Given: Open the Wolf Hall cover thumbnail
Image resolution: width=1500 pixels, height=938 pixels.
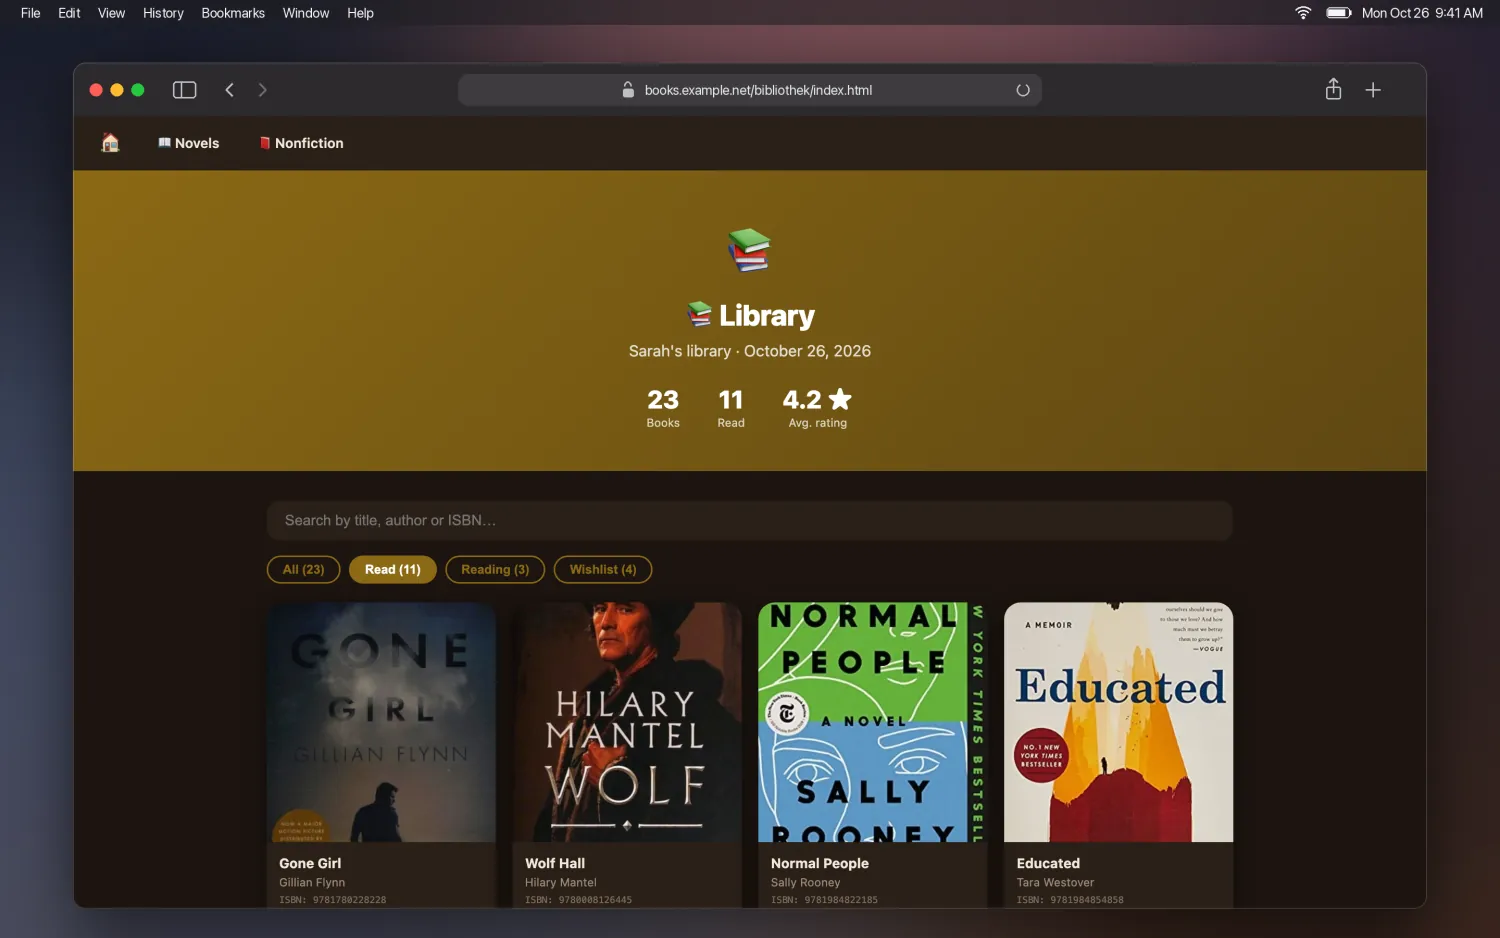Looking at the screenshot, I should [627, 722].
